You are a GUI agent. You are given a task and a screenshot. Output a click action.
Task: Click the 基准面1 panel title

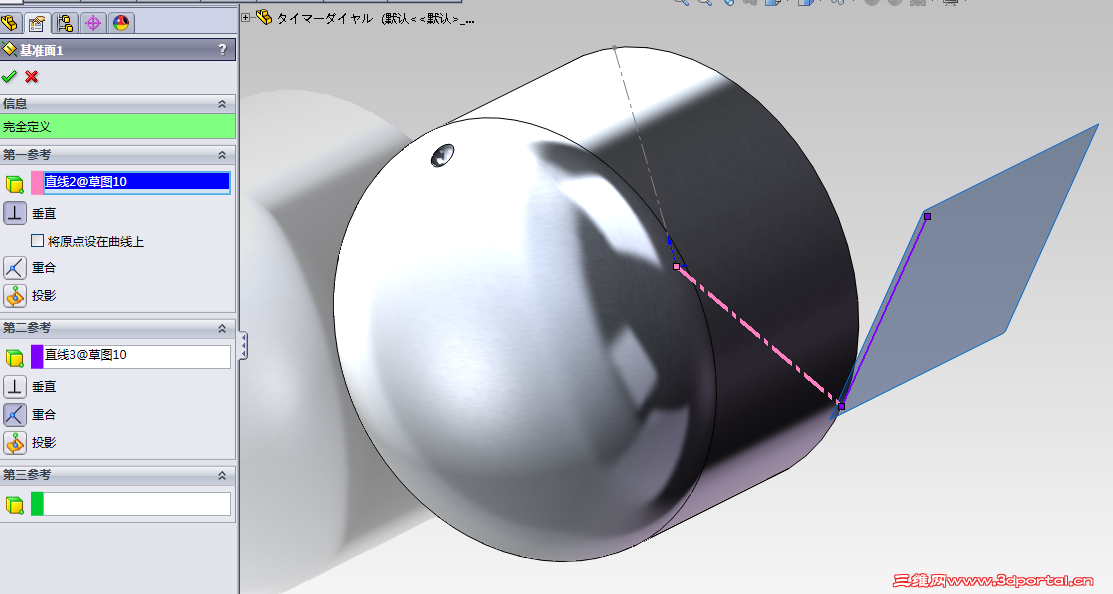42,50
